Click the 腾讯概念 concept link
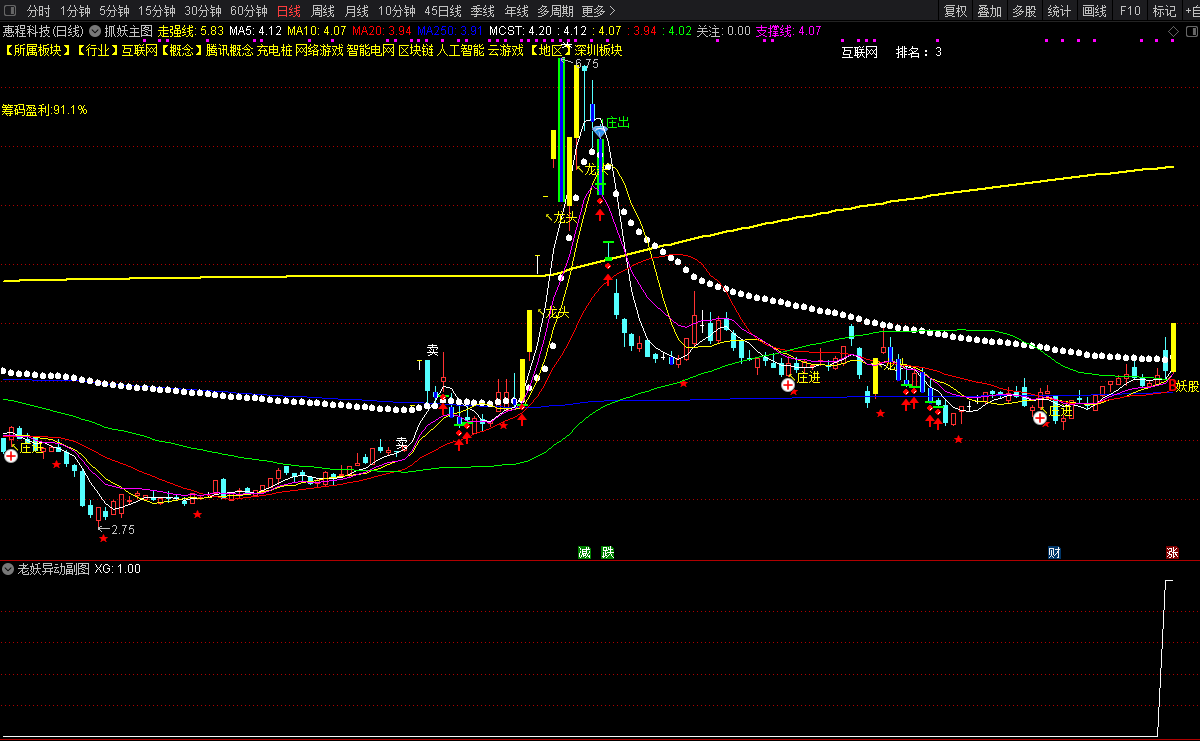The height and width of the screenshot is (741, 1200). click(x=230, y=50)
